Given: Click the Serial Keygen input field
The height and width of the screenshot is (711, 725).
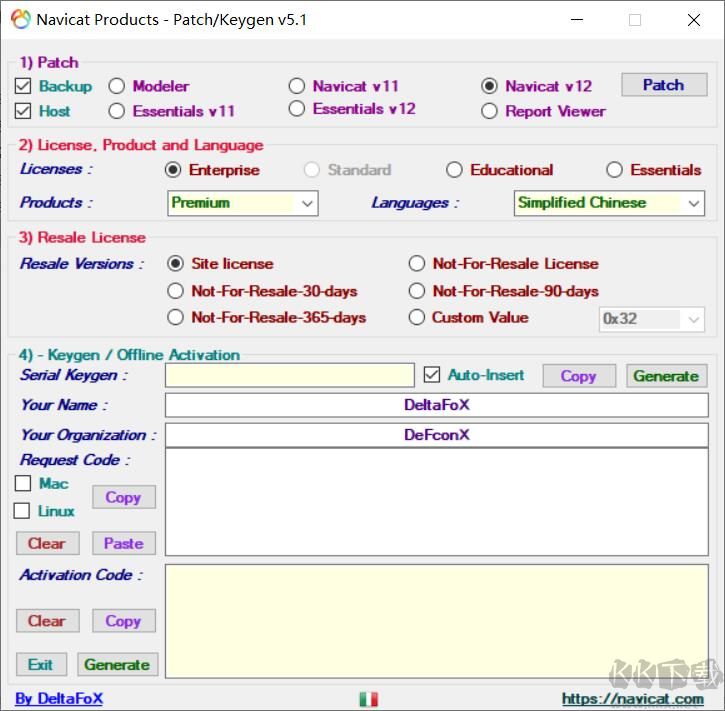Looking at the screenshot, I should tap(289, 375).
